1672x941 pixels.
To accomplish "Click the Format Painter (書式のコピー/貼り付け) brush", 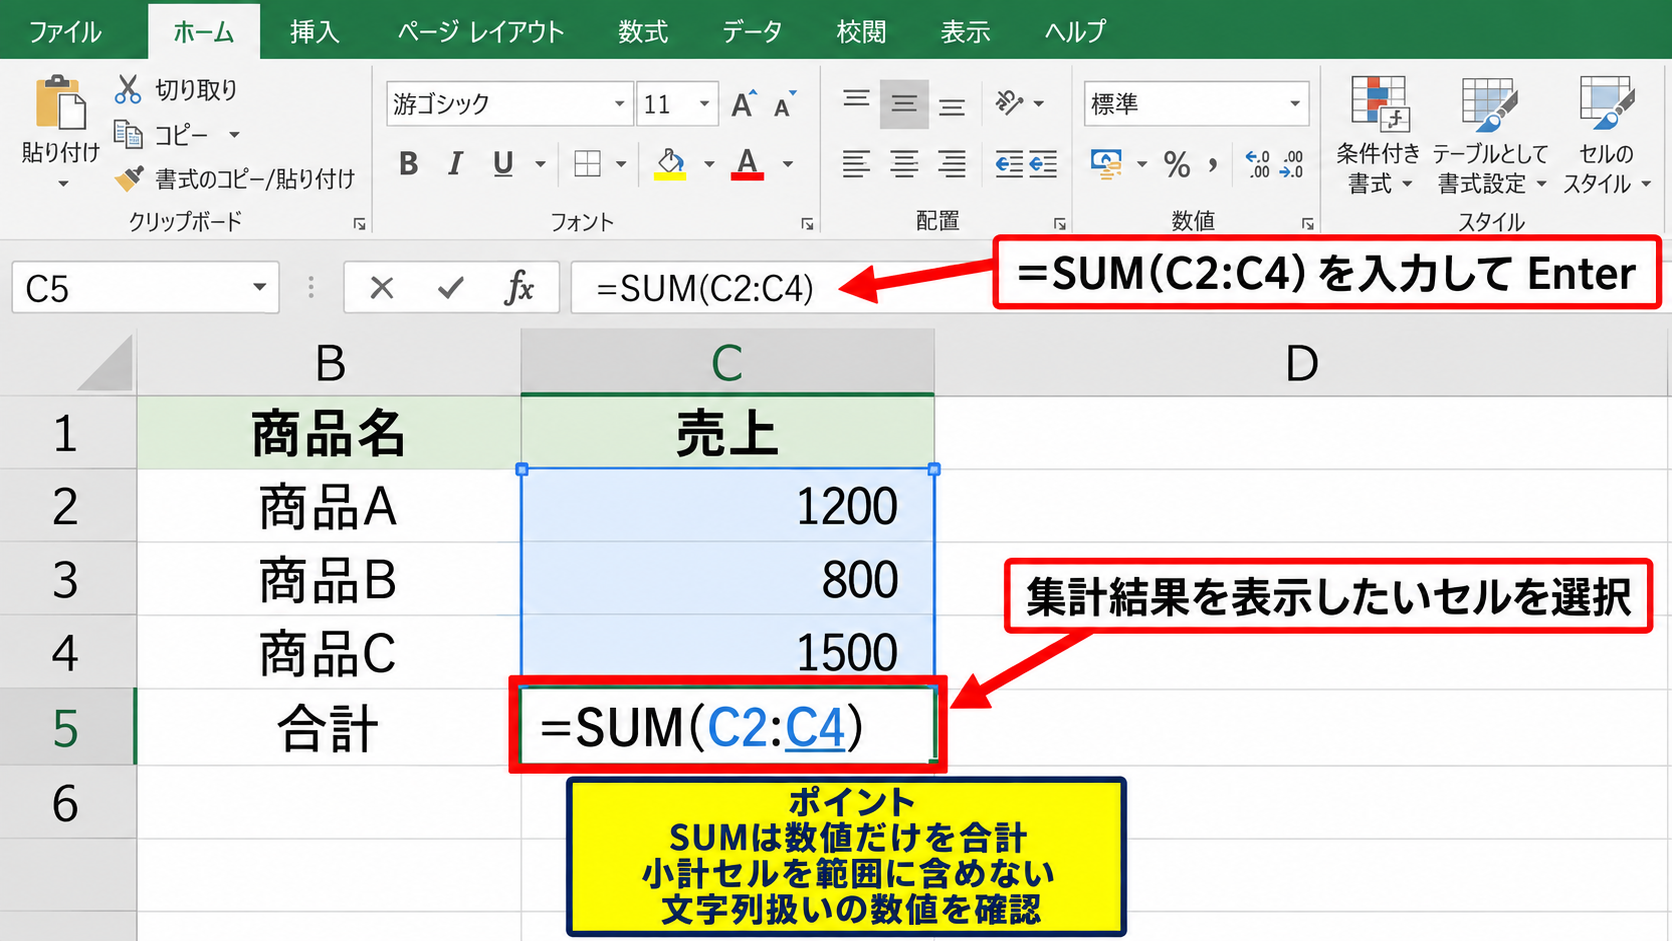I will coord(129,178).
